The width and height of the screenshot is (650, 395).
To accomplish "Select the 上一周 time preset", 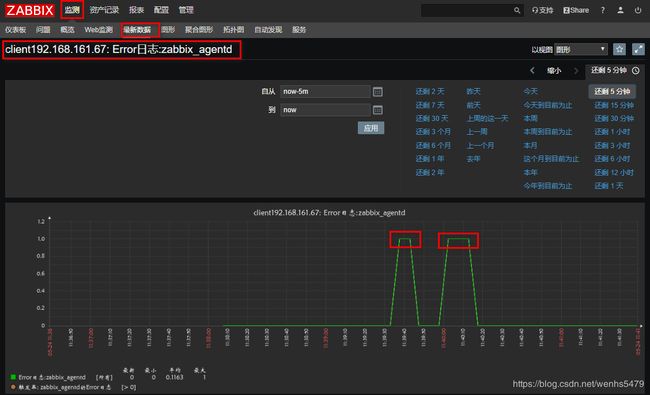I will tap(477, 132).
